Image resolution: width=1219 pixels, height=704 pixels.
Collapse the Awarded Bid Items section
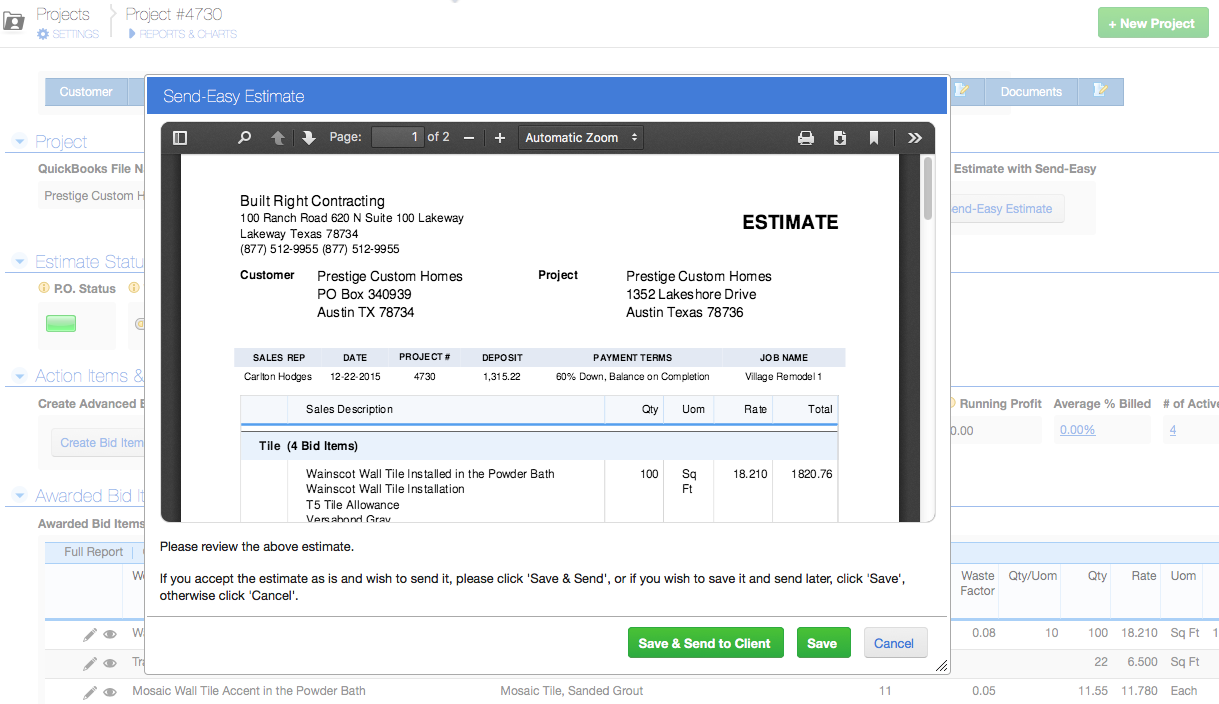[x=19, y=496]
